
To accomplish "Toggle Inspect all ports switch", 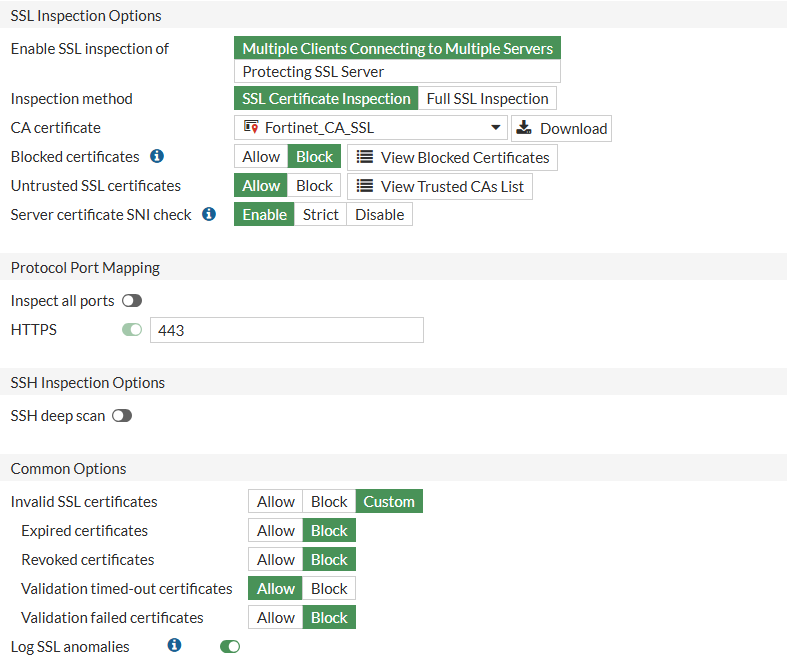I will pos(132,301).
